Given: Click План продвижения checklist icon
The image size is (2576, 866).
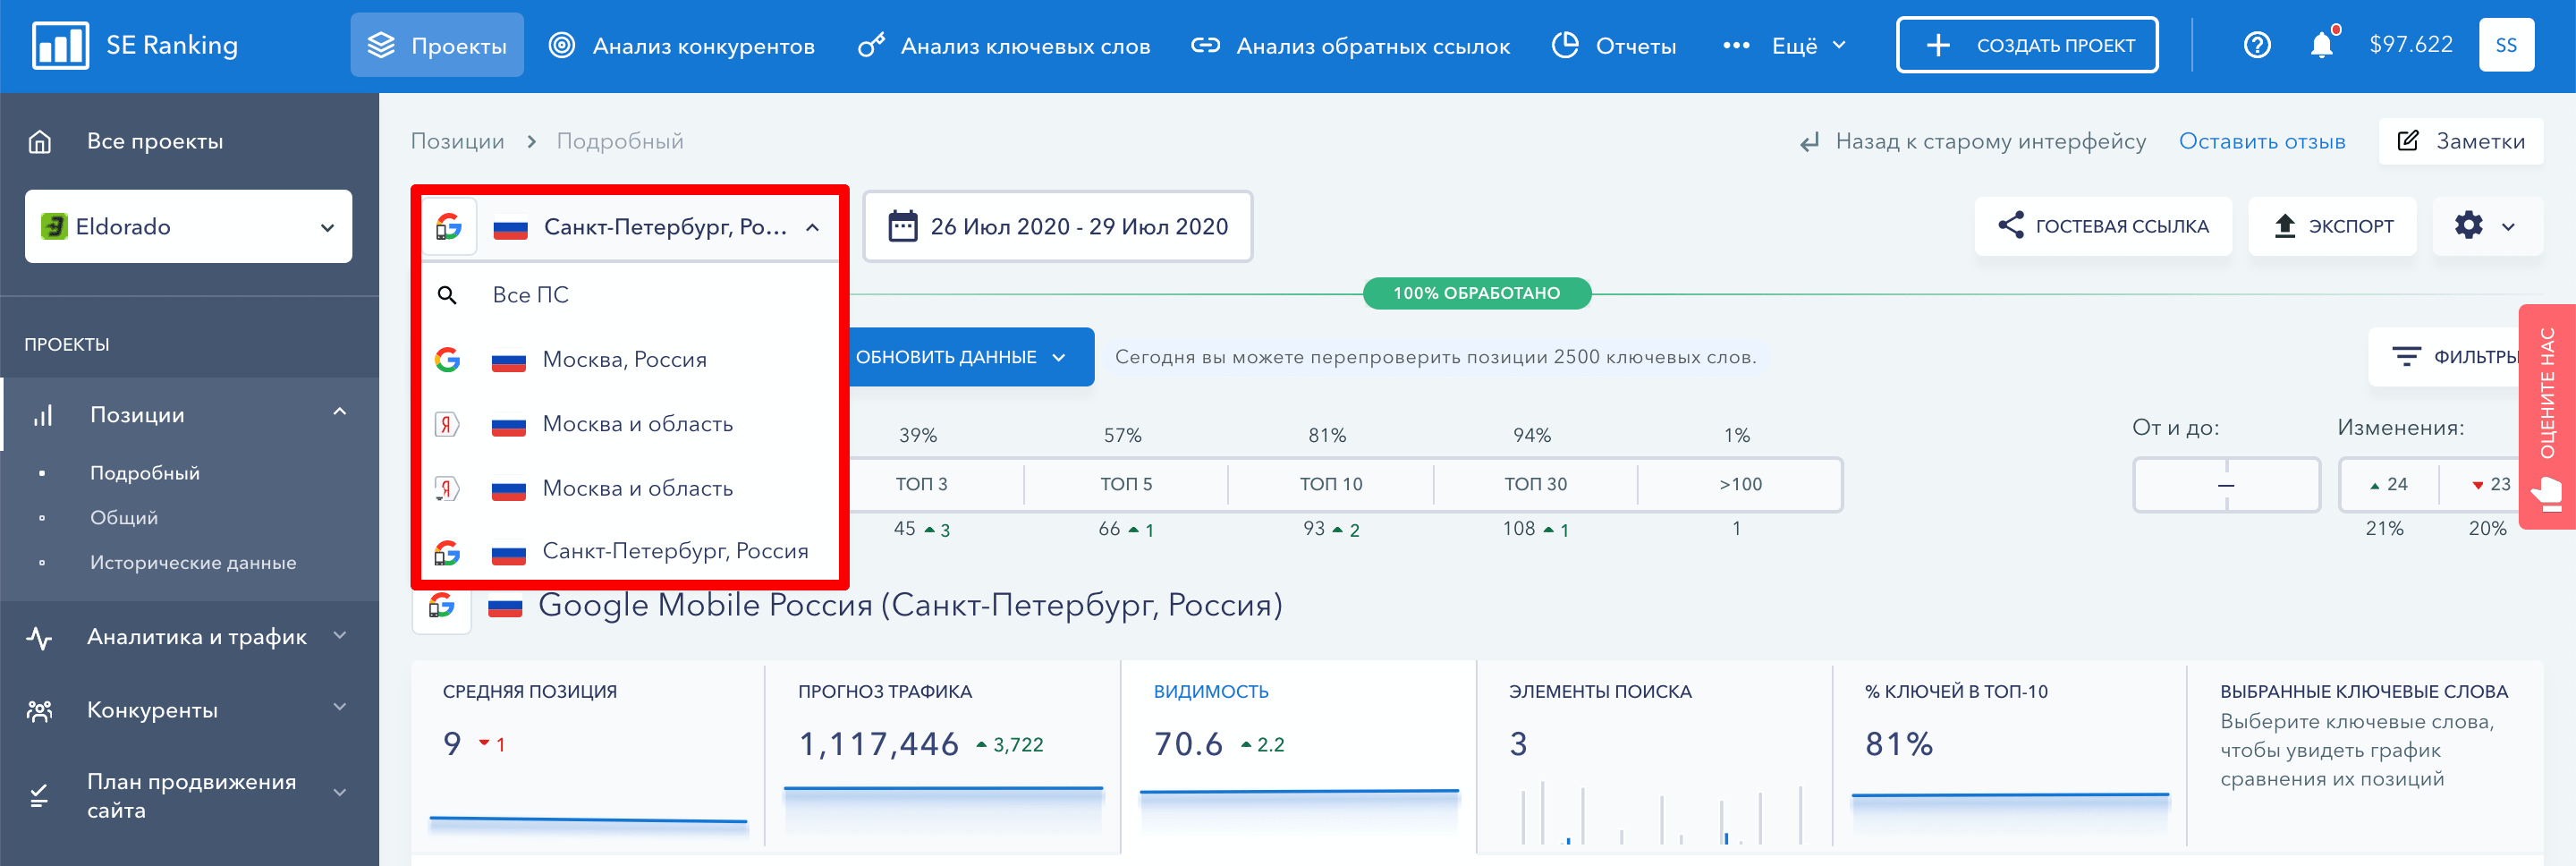Looking at the screenshot, I should [x=39, y=796].
